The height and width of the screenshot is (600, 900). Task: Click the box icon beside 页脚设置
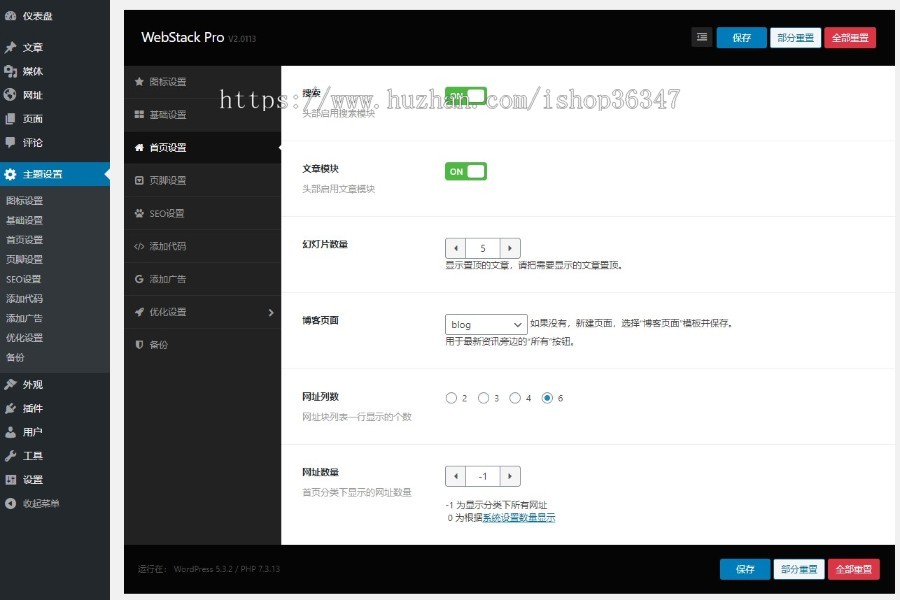tap(139, 180)
